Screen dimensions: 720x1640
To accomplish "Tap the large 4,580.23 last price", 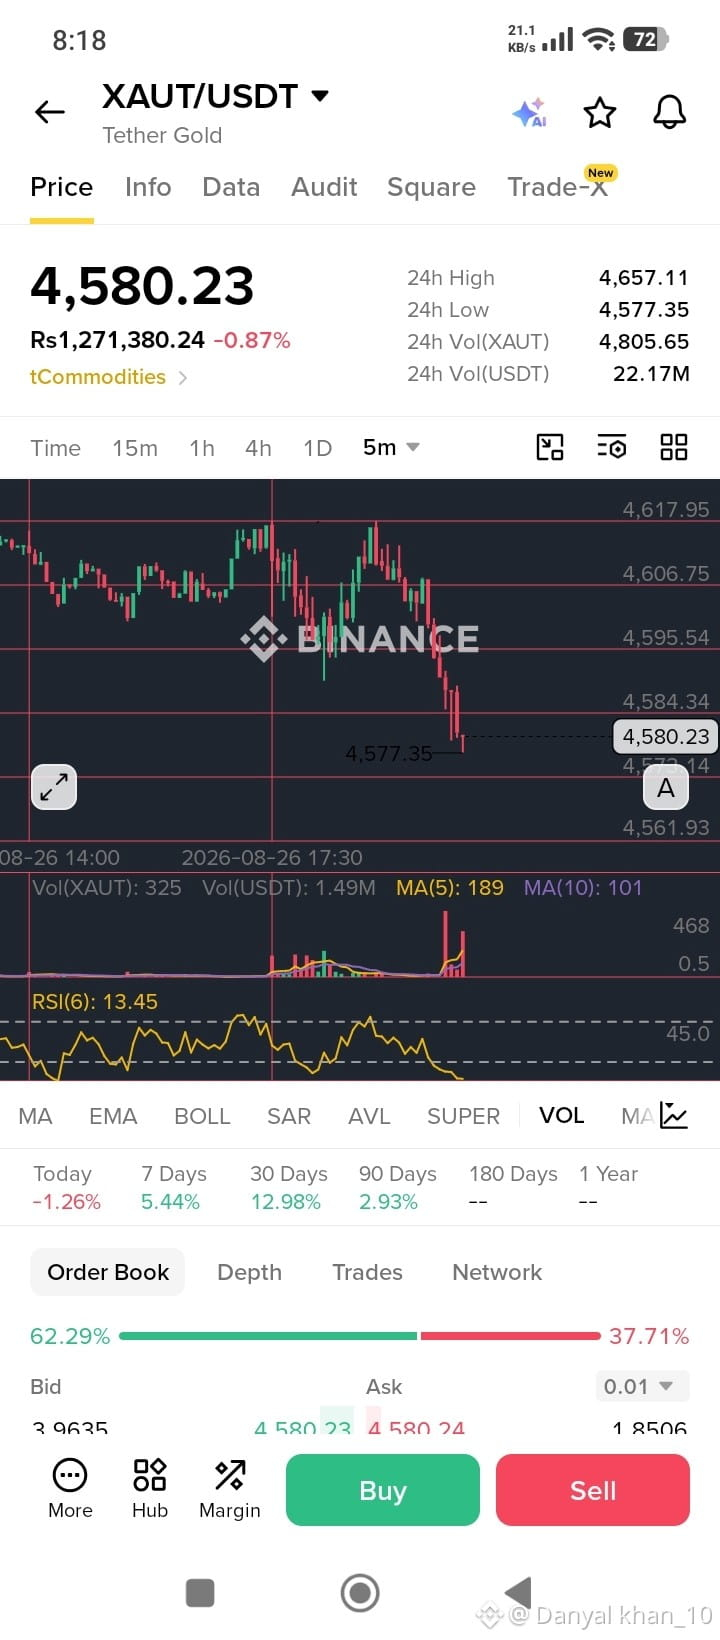I will click(x=142, y=286).
